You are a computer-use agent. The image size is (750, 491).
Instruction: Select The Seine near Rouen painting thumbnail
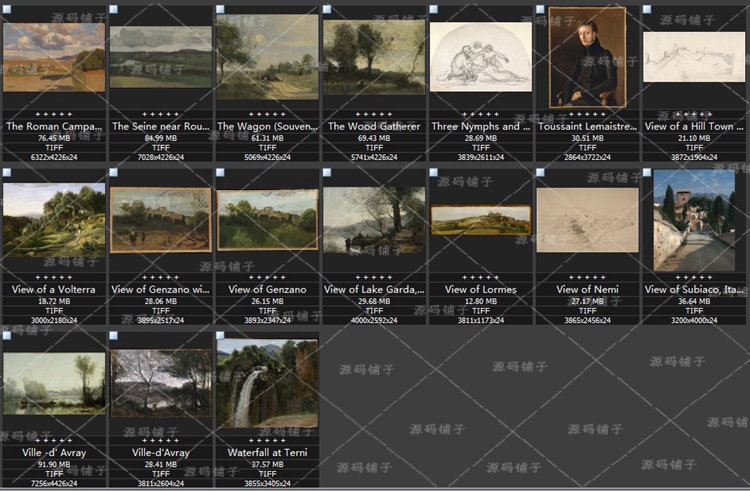tap(161, 57)
